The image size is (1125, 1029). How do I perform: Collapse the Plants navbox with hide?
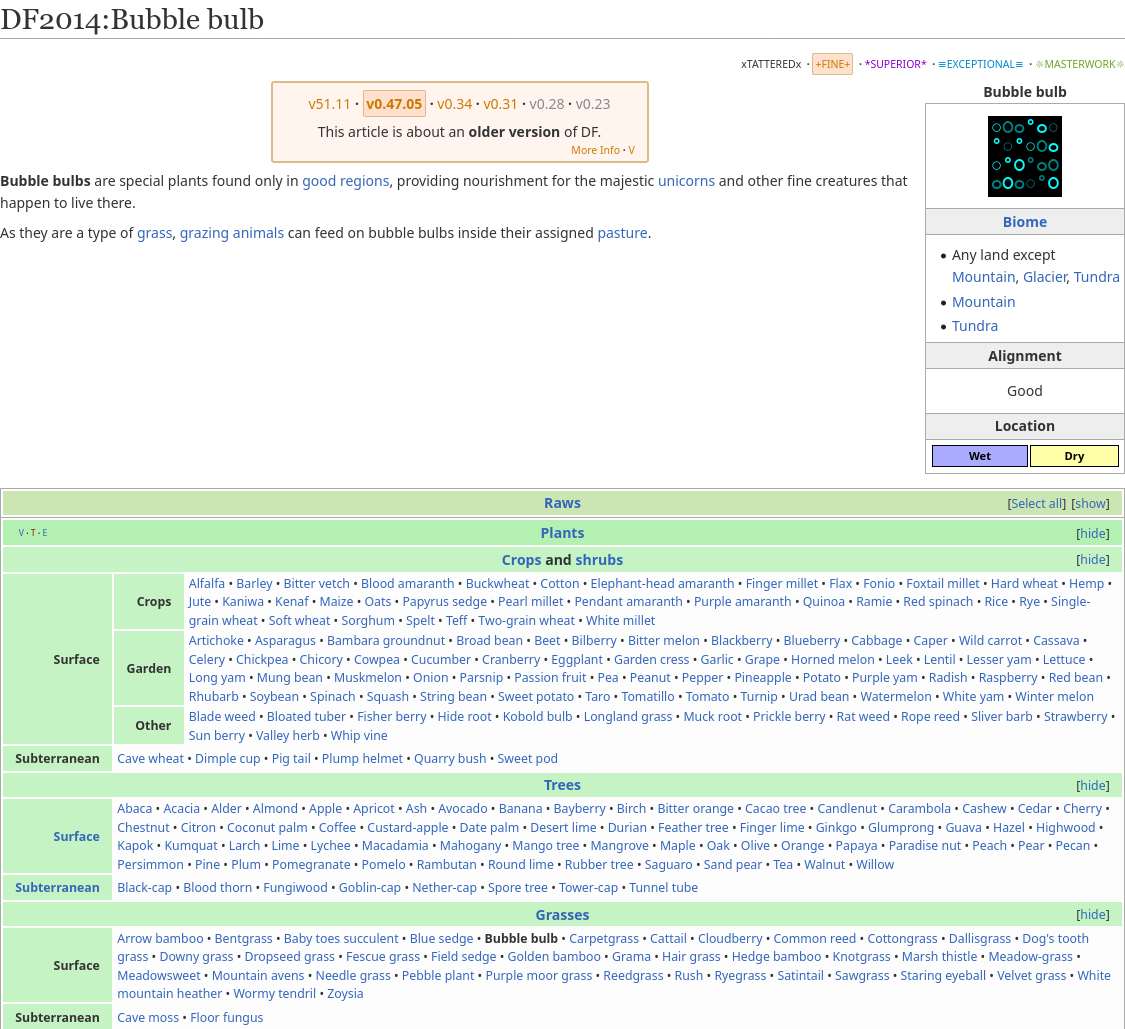(1093, 533)
